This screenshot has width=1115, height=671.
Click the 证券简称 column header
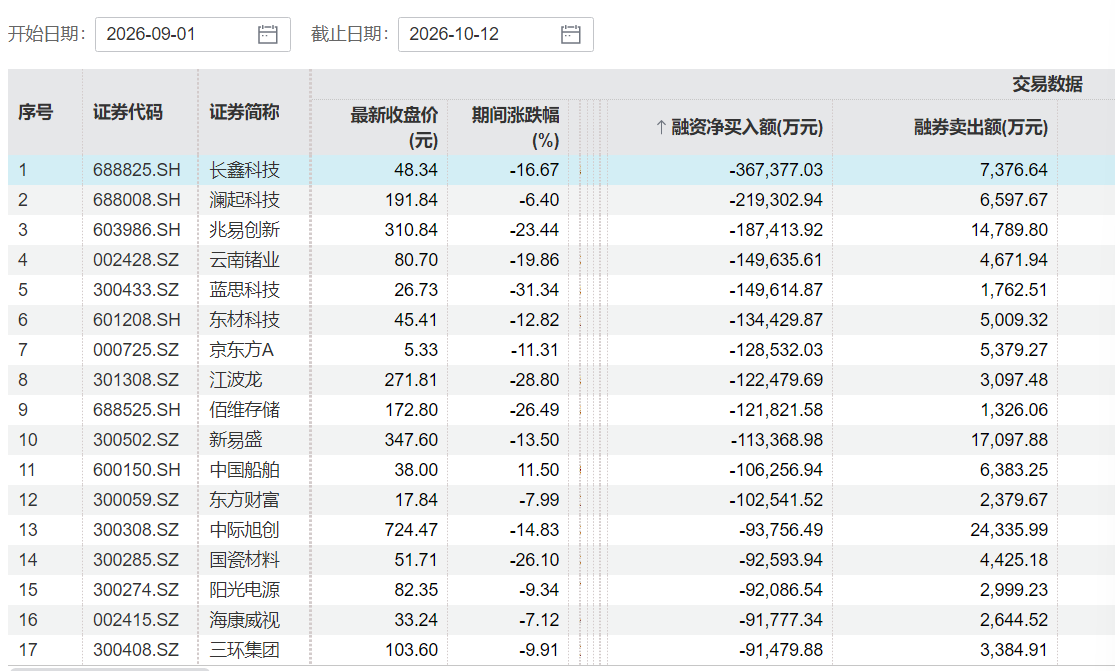pos(244,112)
